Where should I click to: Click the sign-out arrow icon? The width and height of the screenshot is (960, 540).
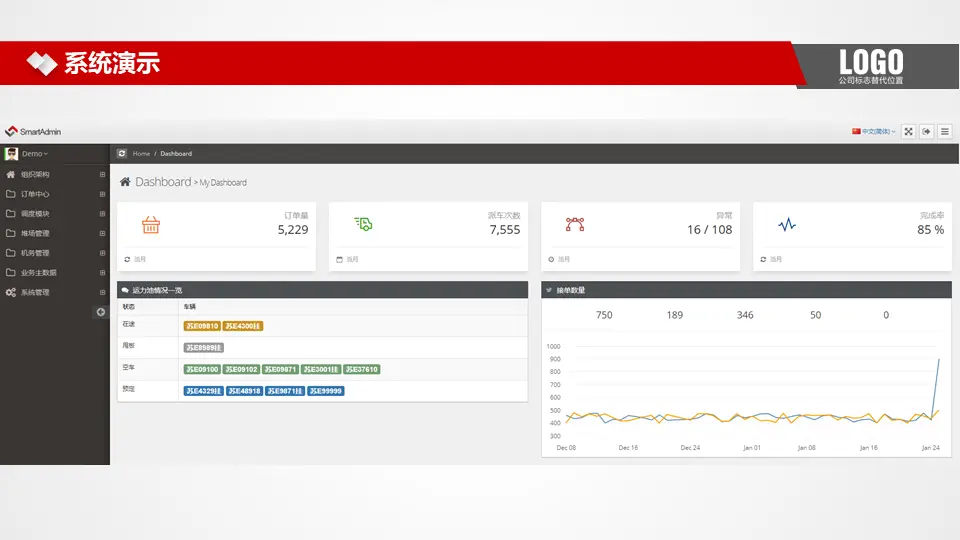coord(927,131)
